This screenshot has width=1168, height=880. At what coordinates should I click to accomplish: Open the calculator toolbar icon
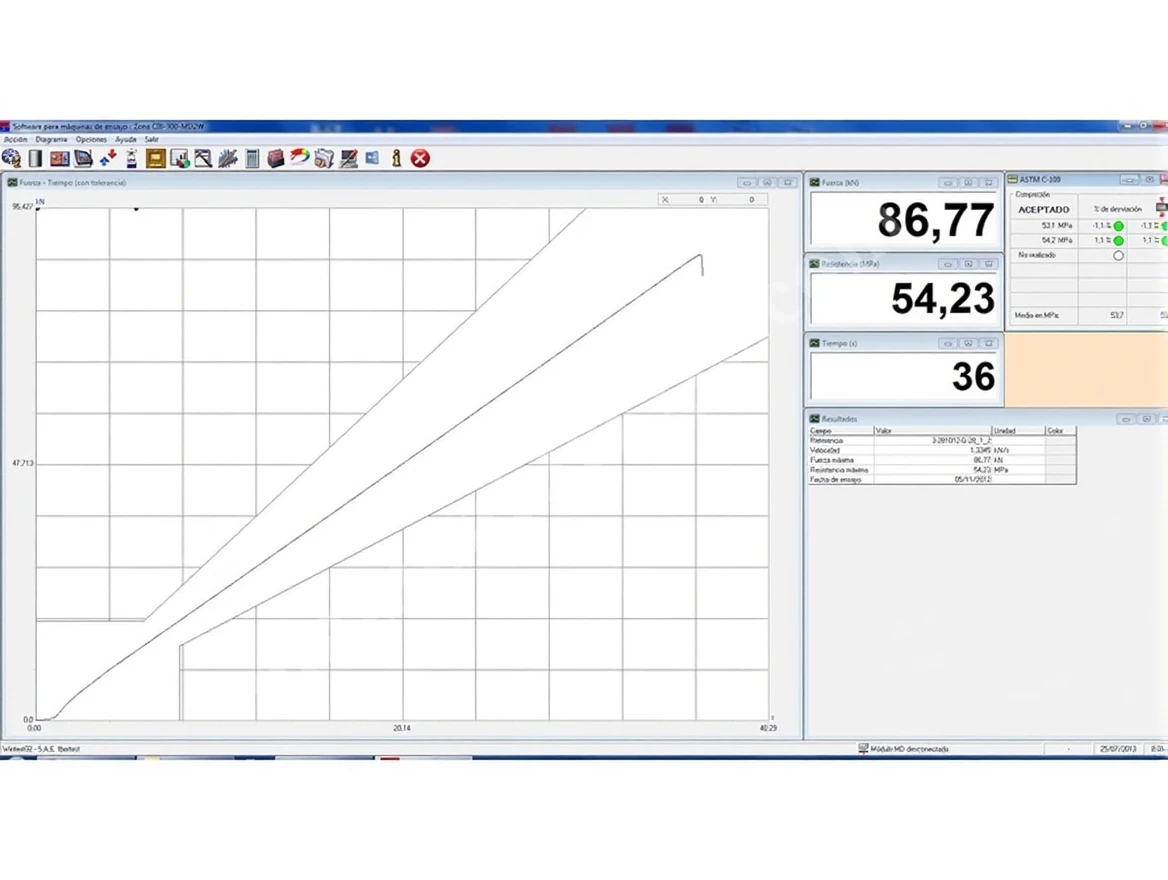pos(252,158)
